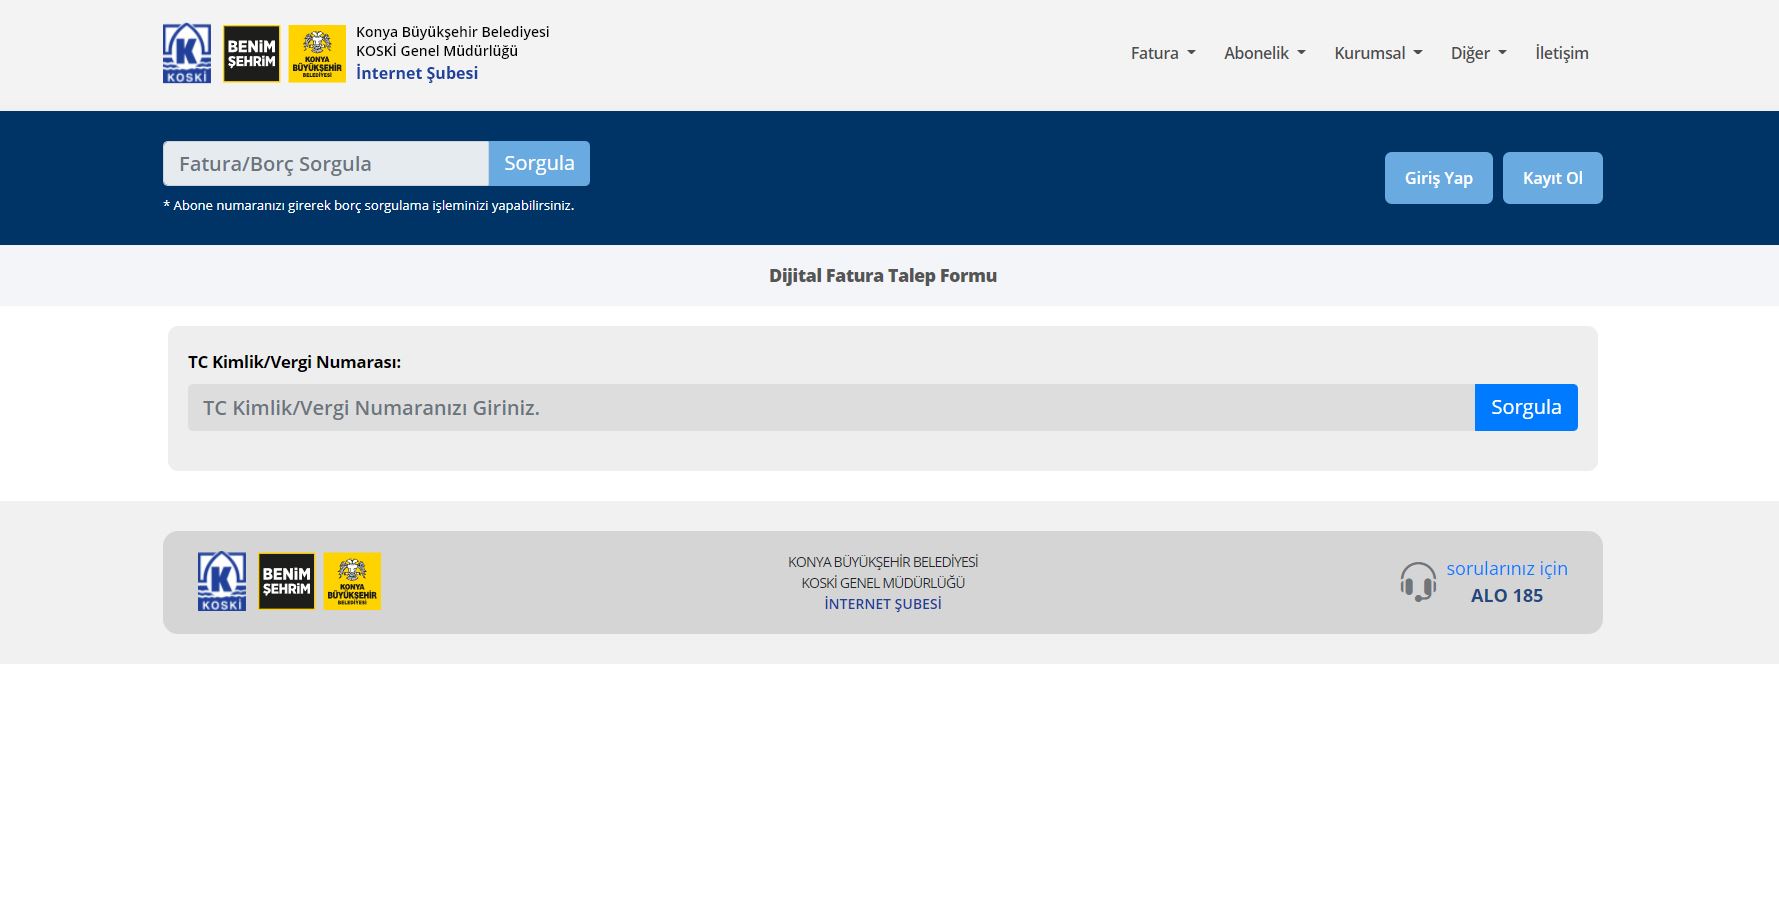1779x908 pixels.
Task: Open the İnternet Şubesi header link
Action: click(x=417, y=73)
